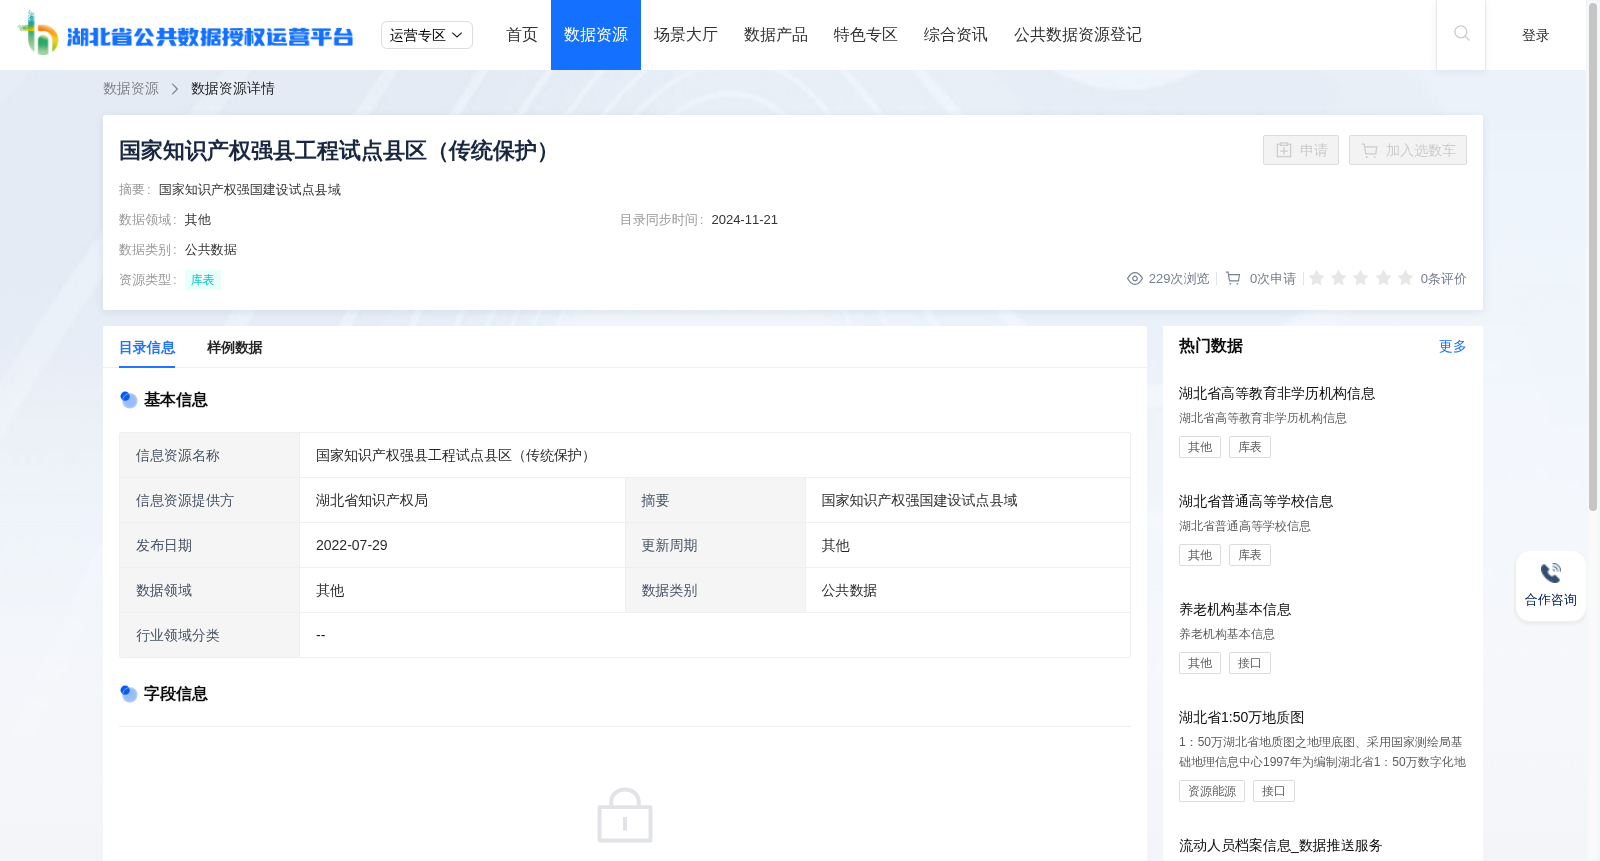The width and height of the screenshot is (1600, 861).
Task: Open the 特色专区 menu
Action: pyautogui.click(x=866, y=35)
